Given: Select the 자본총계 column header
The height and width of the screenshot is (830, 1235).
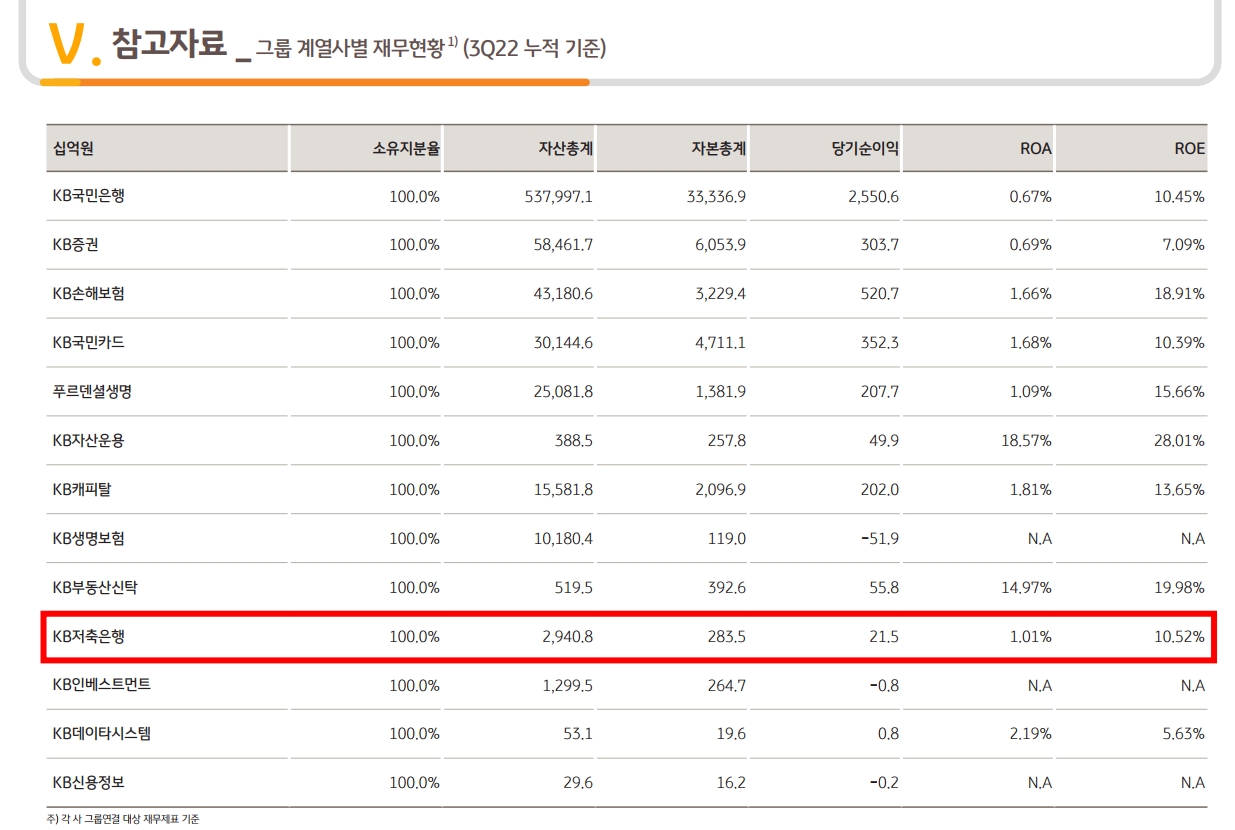Looking at the screenshot, I should 716,148.
